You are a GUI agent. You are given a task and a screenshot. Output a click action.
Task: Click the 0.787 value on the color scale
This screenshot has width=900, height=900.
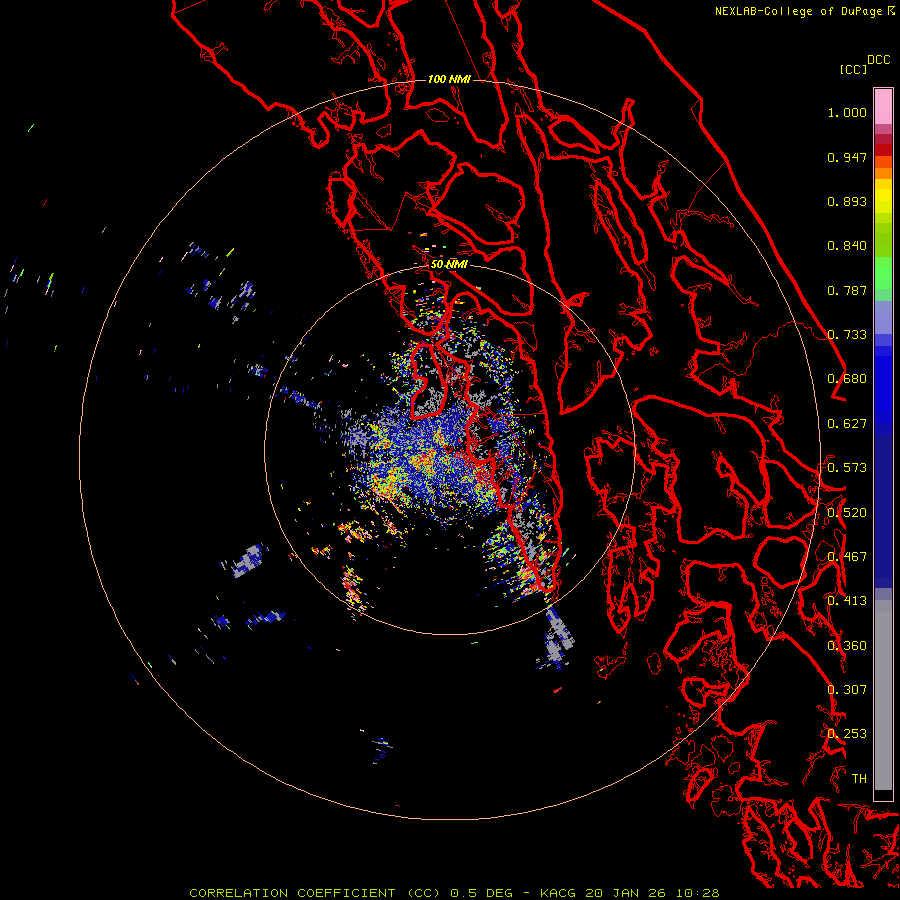tap(847, 290)
